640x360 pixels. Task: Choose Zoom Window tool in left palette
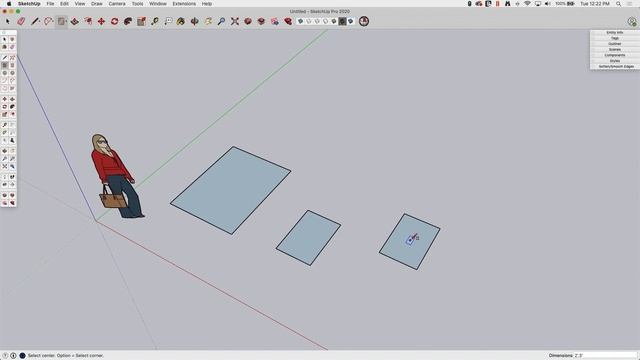[x=12, y=158]
